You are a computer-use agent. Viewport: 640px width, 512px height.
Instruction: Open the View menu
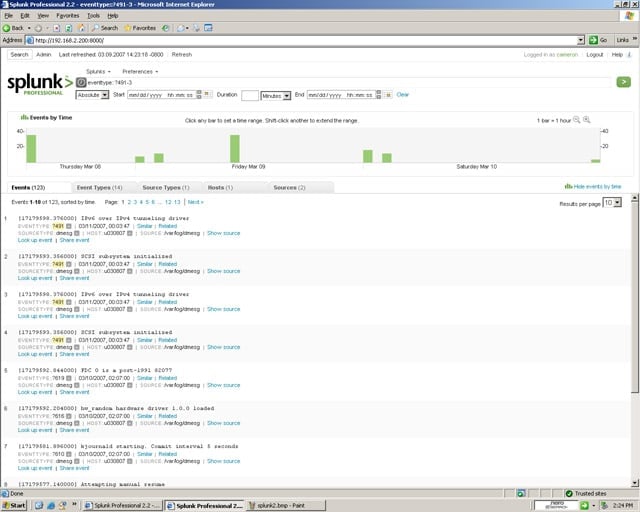[43, 16]
